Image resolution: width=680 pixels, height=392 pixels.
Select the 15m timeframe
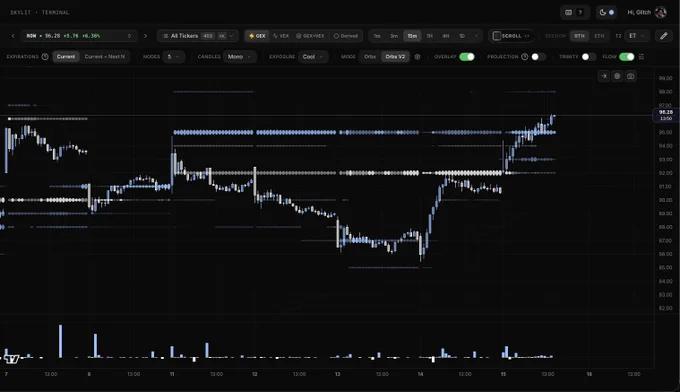pos(412,36)
